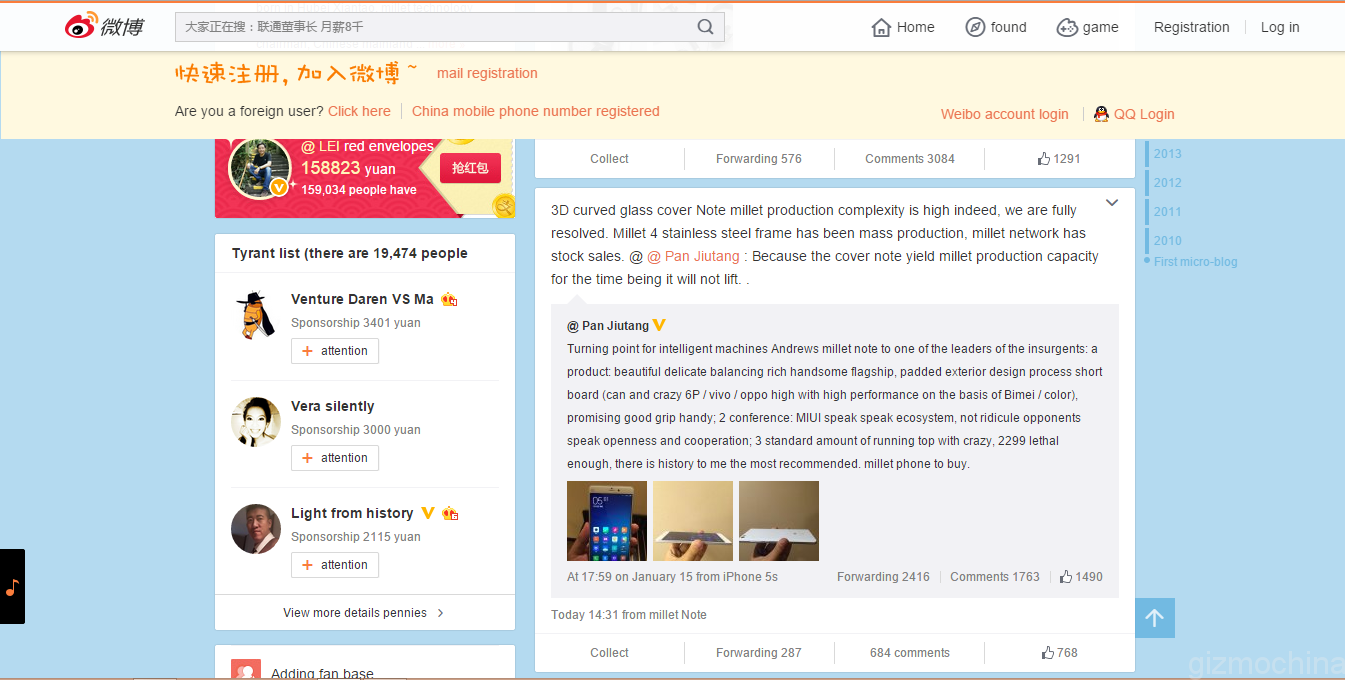Click thumbs up showing 1291 likes
1345x680 pixels.
coord(1059,159)
